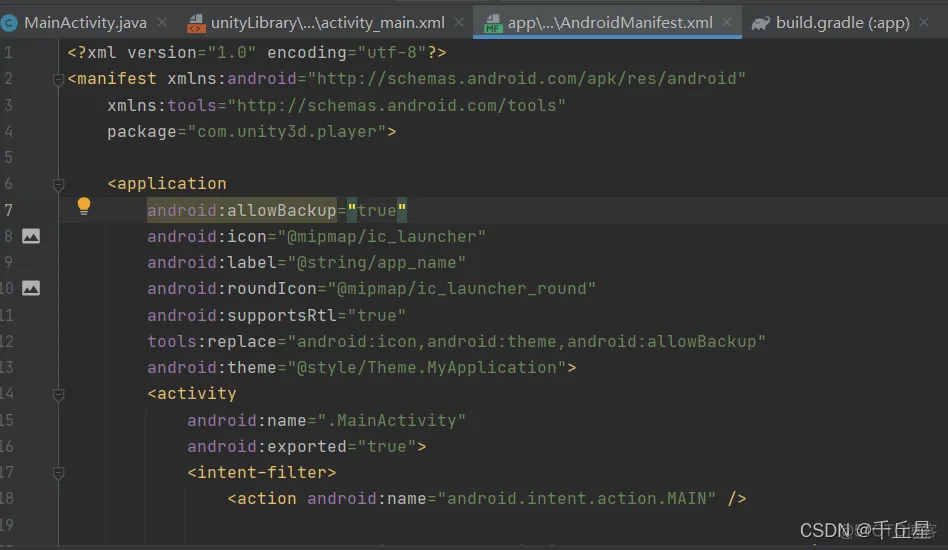This screenshot has height=550, width=948.
Task: Click the "@mipmap/ic_launcher" icon value
Action: (x=381, y=236)
